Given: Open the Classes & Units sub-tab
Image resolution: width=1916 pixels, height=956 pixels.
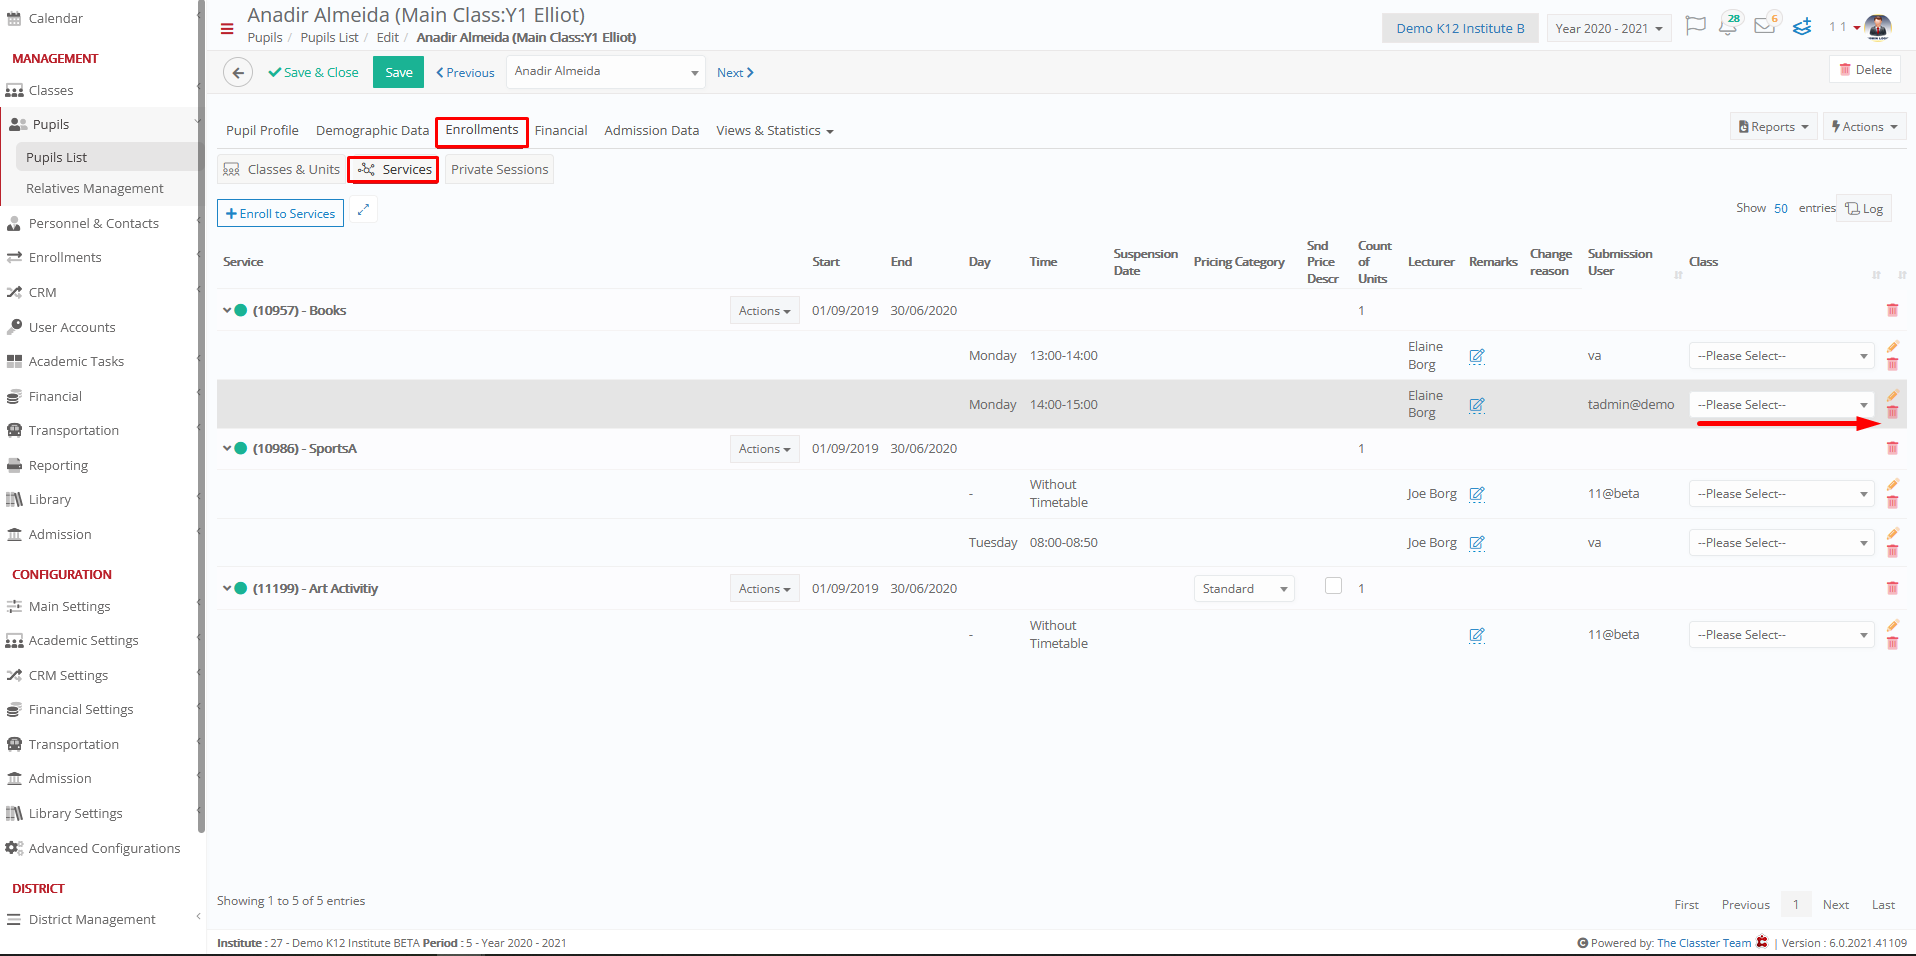Looking at the screenshot, I should click(282, 170).
